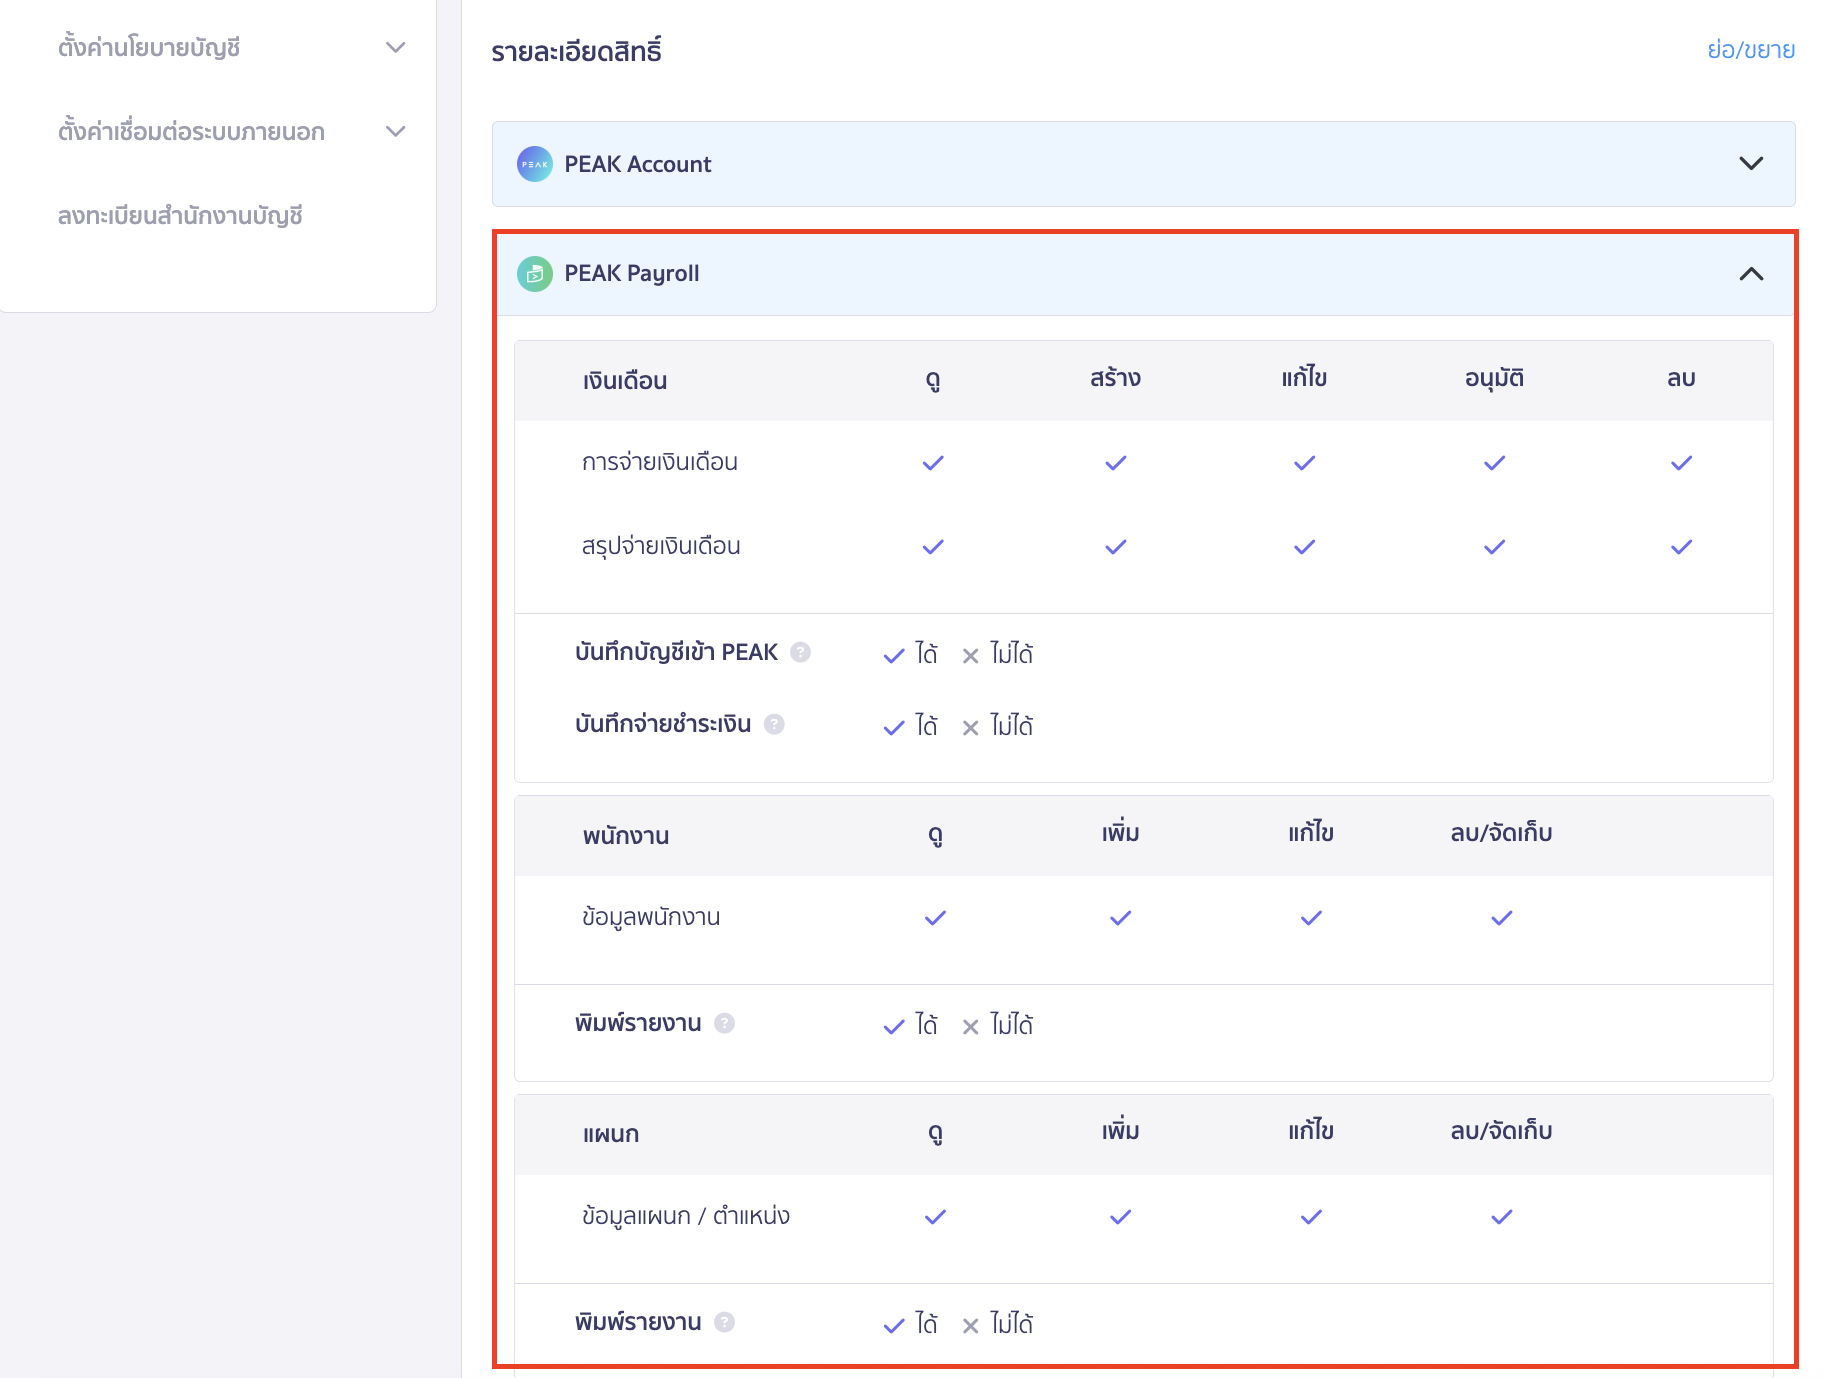
Task: Open help icon beside บันทึกบัญชีเข้า PEAK
Action: (800, 652)
